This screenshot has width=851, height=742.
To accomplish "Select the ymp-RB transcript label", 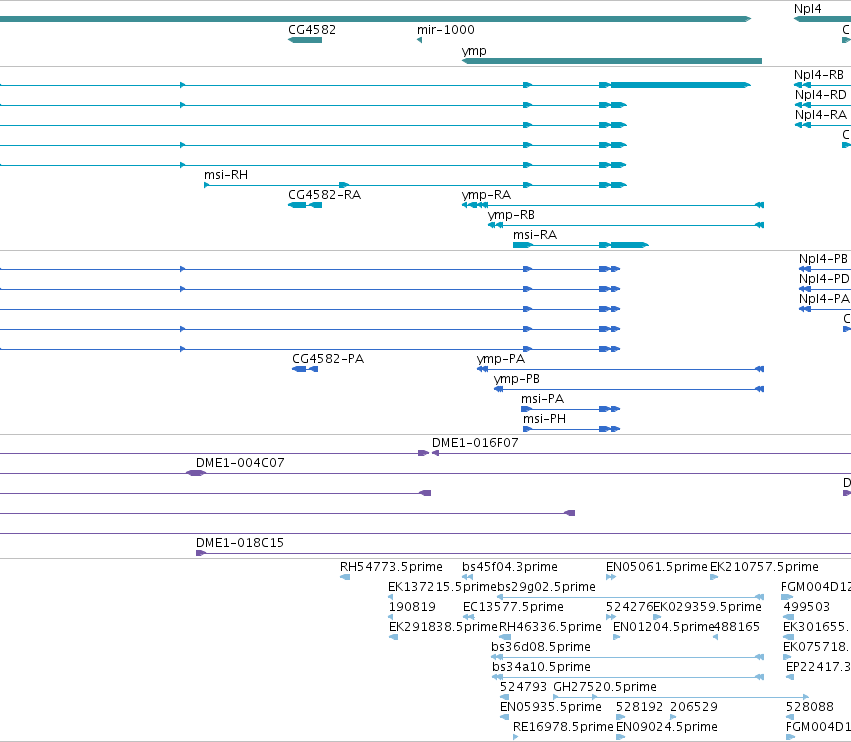I will coord(511,215).
